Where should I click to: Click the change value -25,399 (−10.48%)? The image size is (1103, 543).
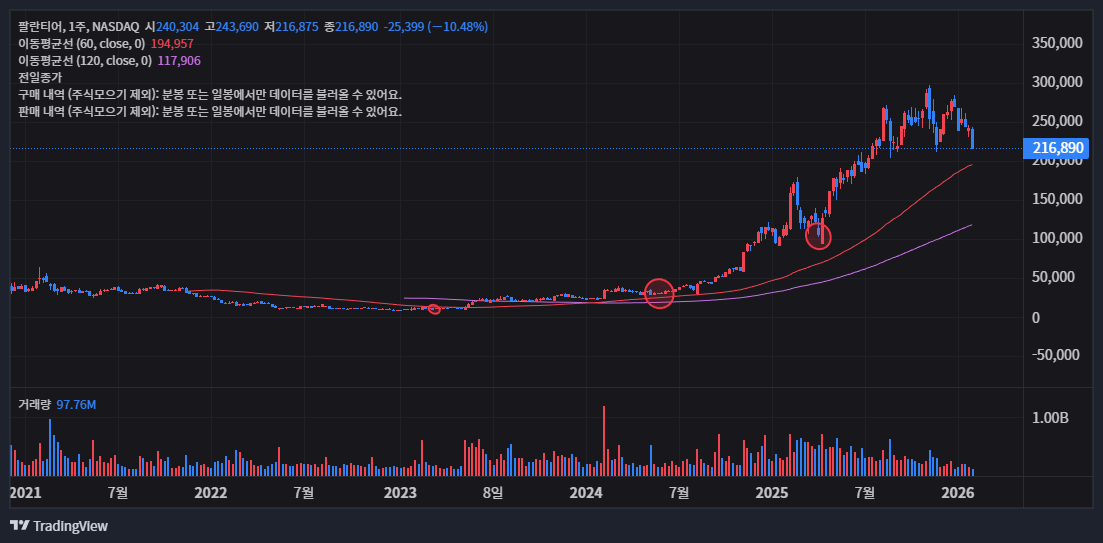coord(435,27)
